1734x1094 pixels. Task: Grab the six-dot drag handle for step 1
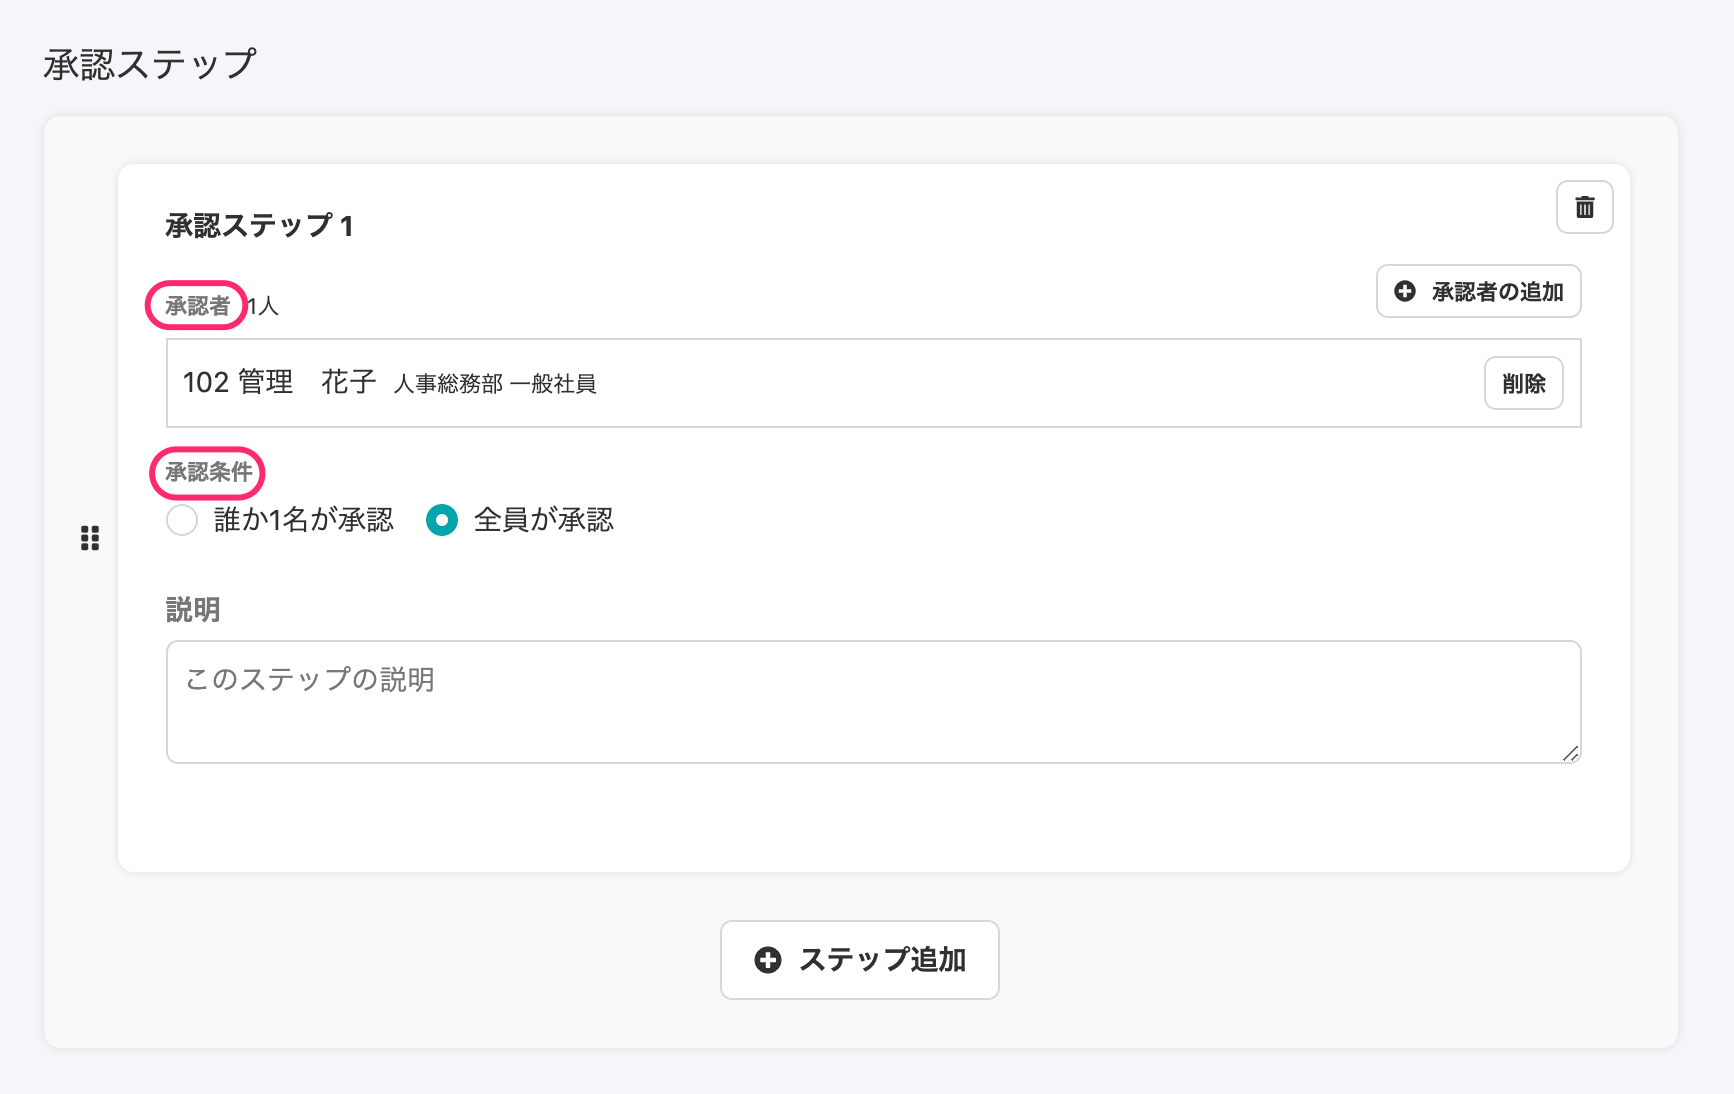click(90, 539)
